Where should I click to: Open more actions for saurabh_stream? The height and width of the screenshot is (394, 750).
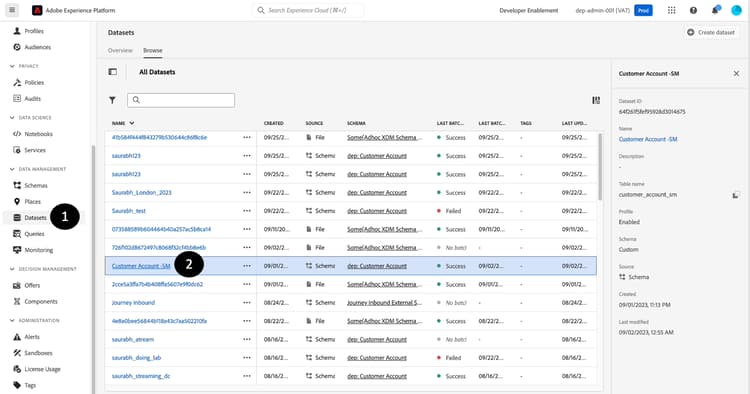click(x=247, y=339)
